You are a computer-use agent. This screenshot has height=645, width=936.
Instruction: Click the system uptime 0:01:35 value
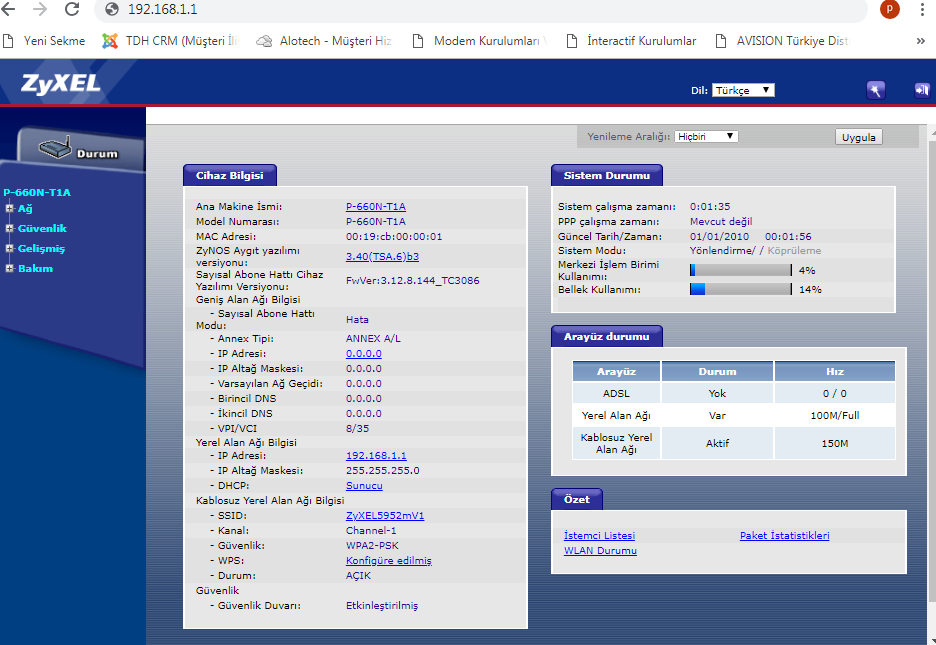710,207
